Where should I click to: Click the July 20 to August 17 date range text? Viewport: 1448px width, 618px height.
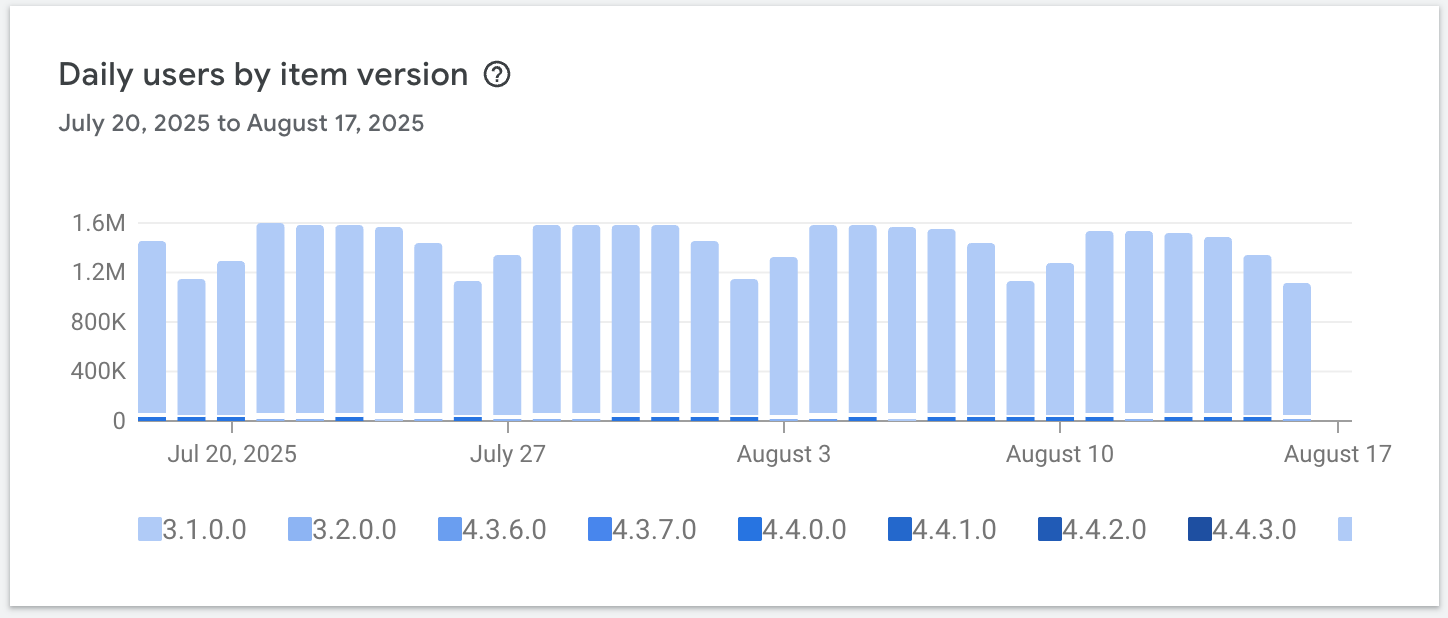(241, 124)
